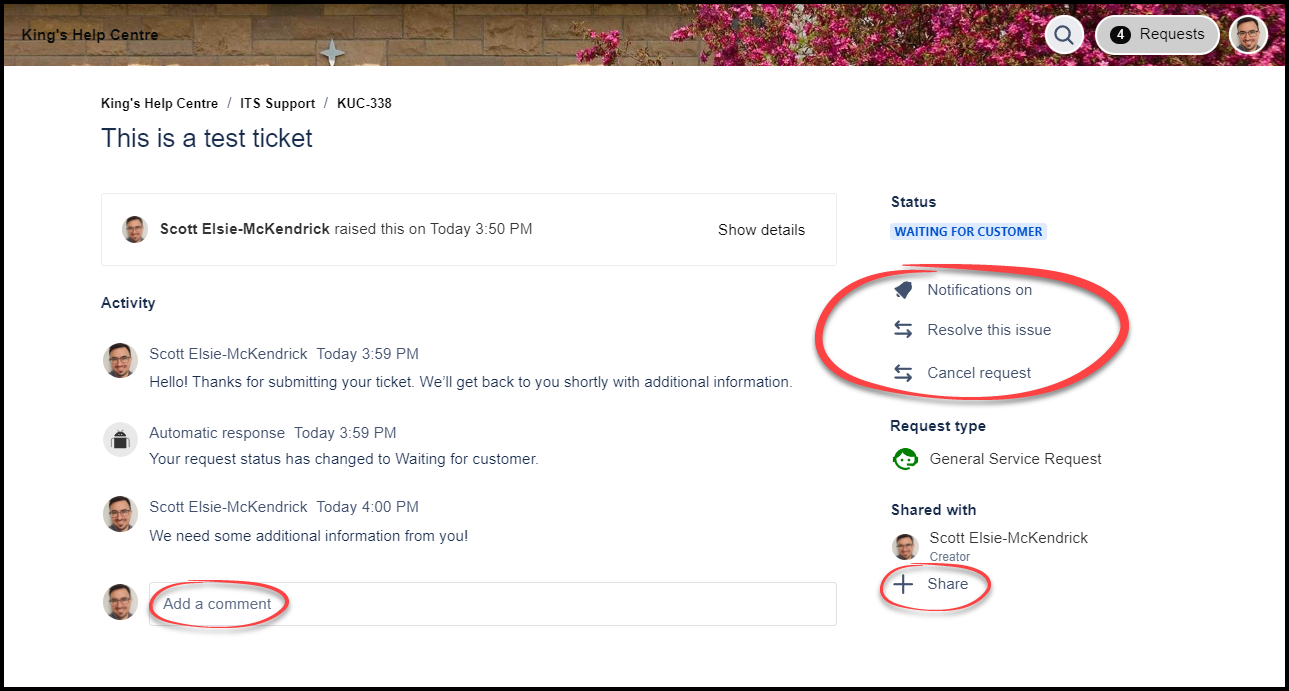Expand Show details for the request
The width and height of the screenshot is (1289, 691).
761,229
